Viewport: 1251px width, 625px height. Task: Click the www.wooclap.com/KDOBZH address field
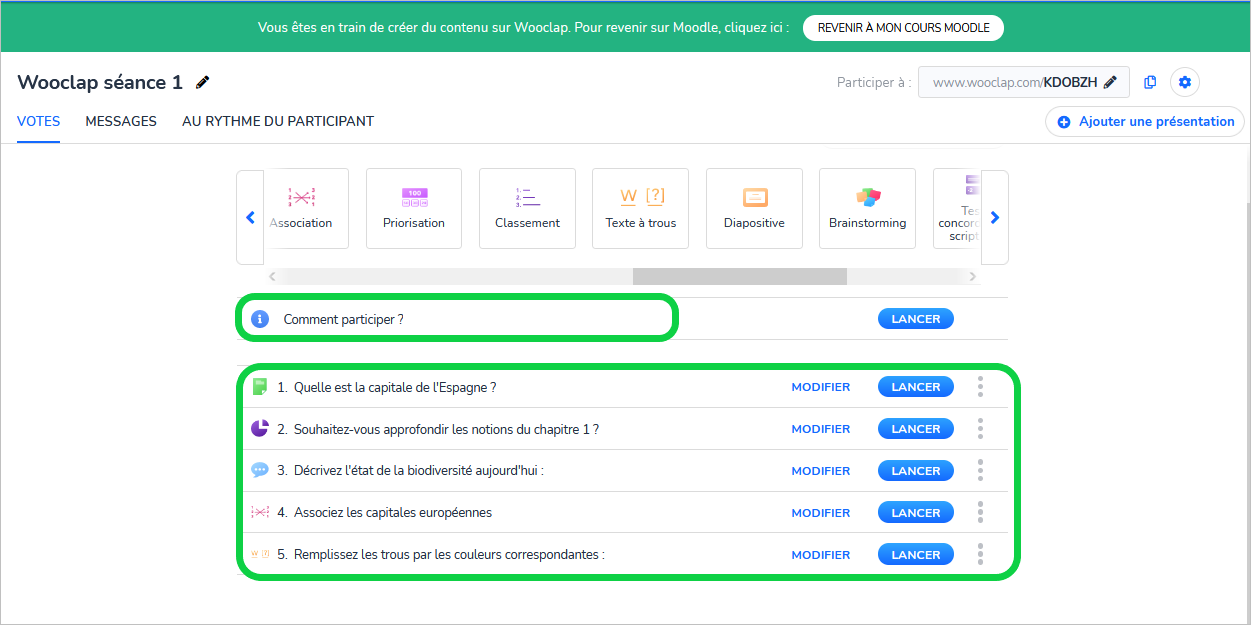click(x=1024, y=82)
